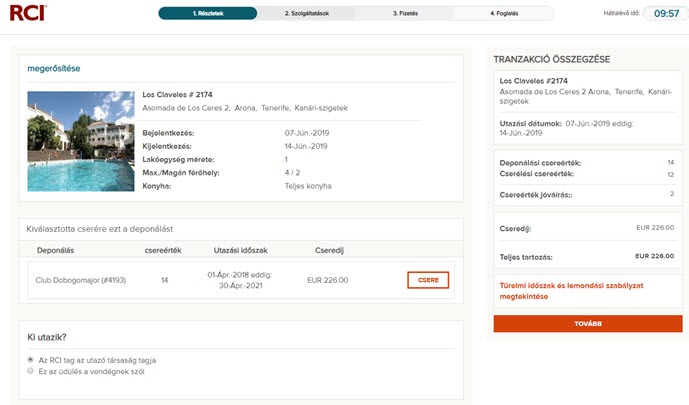Go to step 3. Fizetés
This screenshot has width=689, height=405.
coord(405,13)
